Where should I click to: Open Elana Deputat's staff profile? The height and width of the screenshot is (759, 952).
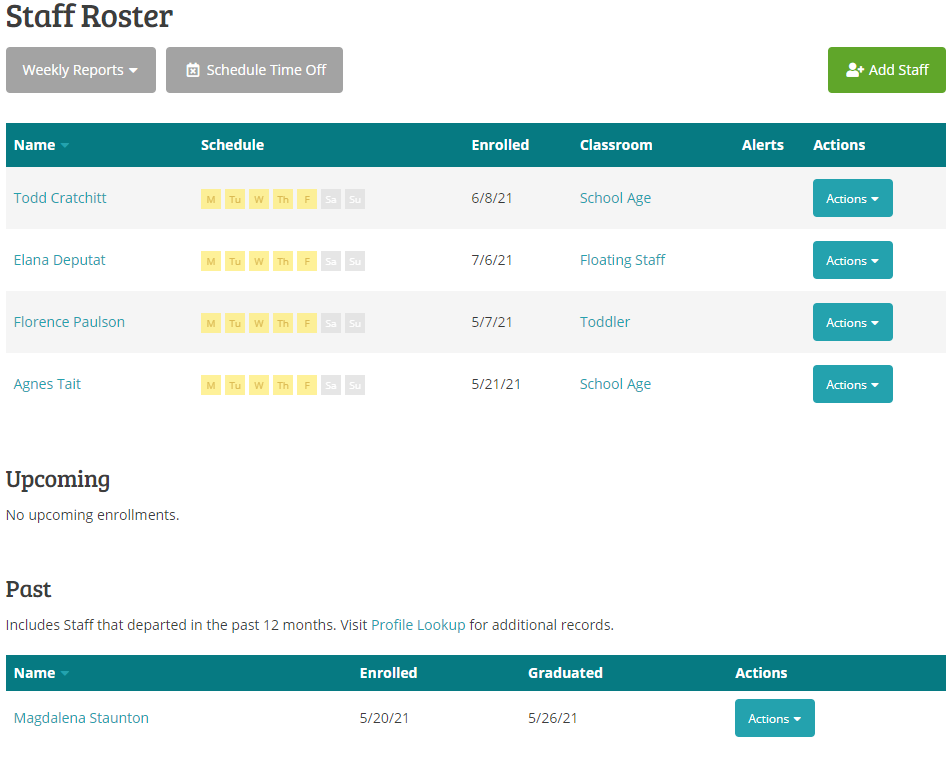60,260
